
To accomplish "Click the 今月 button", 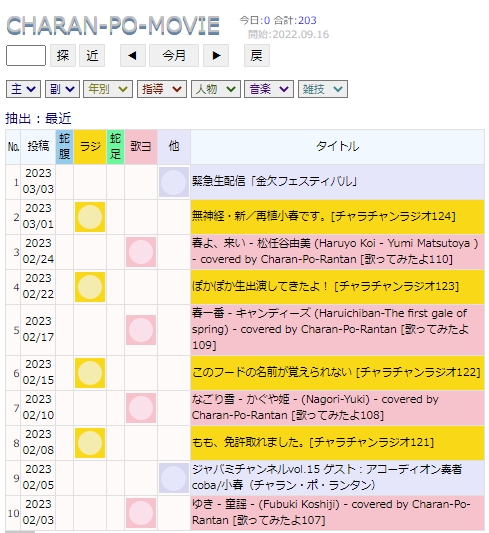I will point(174,55).
